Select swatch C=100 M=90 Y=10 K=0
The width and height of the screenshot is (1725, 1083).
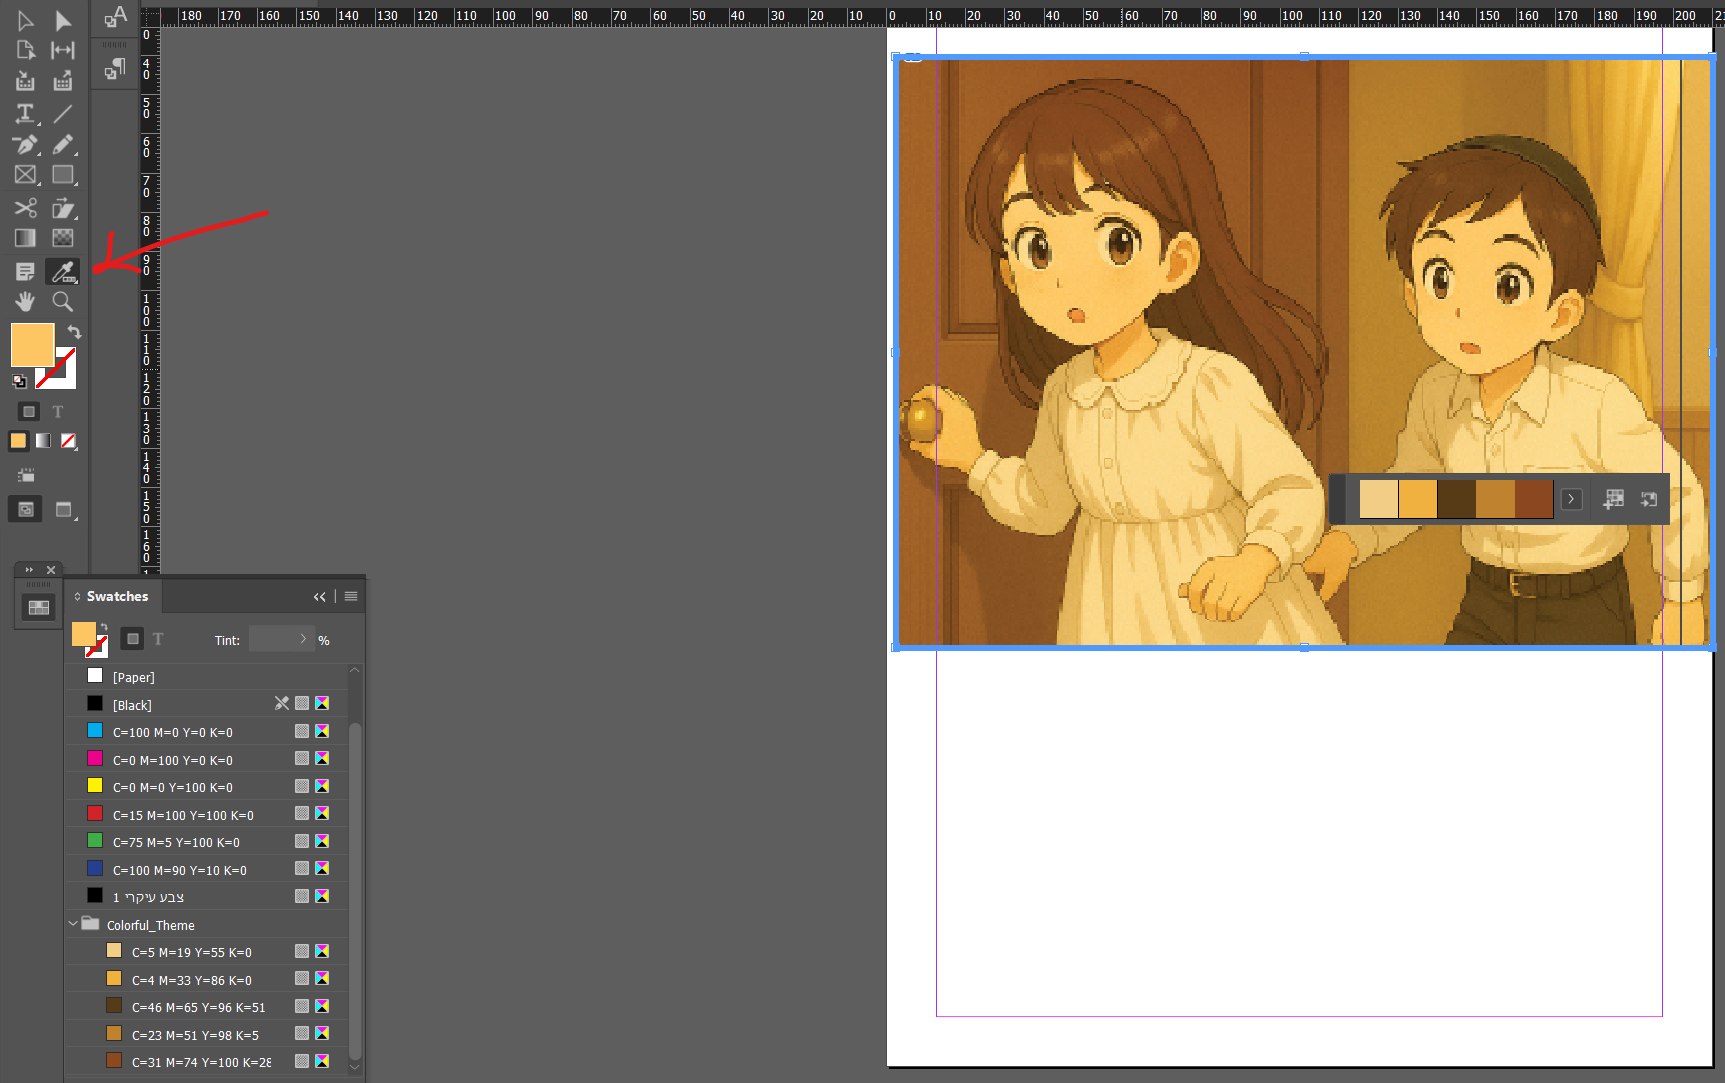pos(179,870)
